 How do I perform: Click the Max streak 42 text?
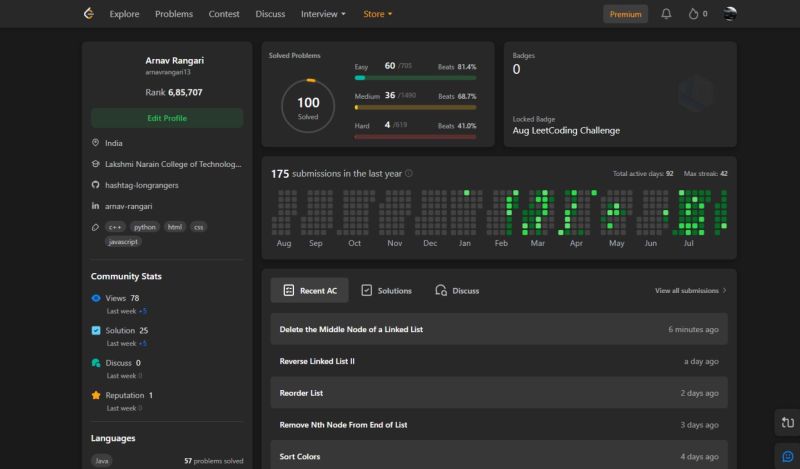706,174
